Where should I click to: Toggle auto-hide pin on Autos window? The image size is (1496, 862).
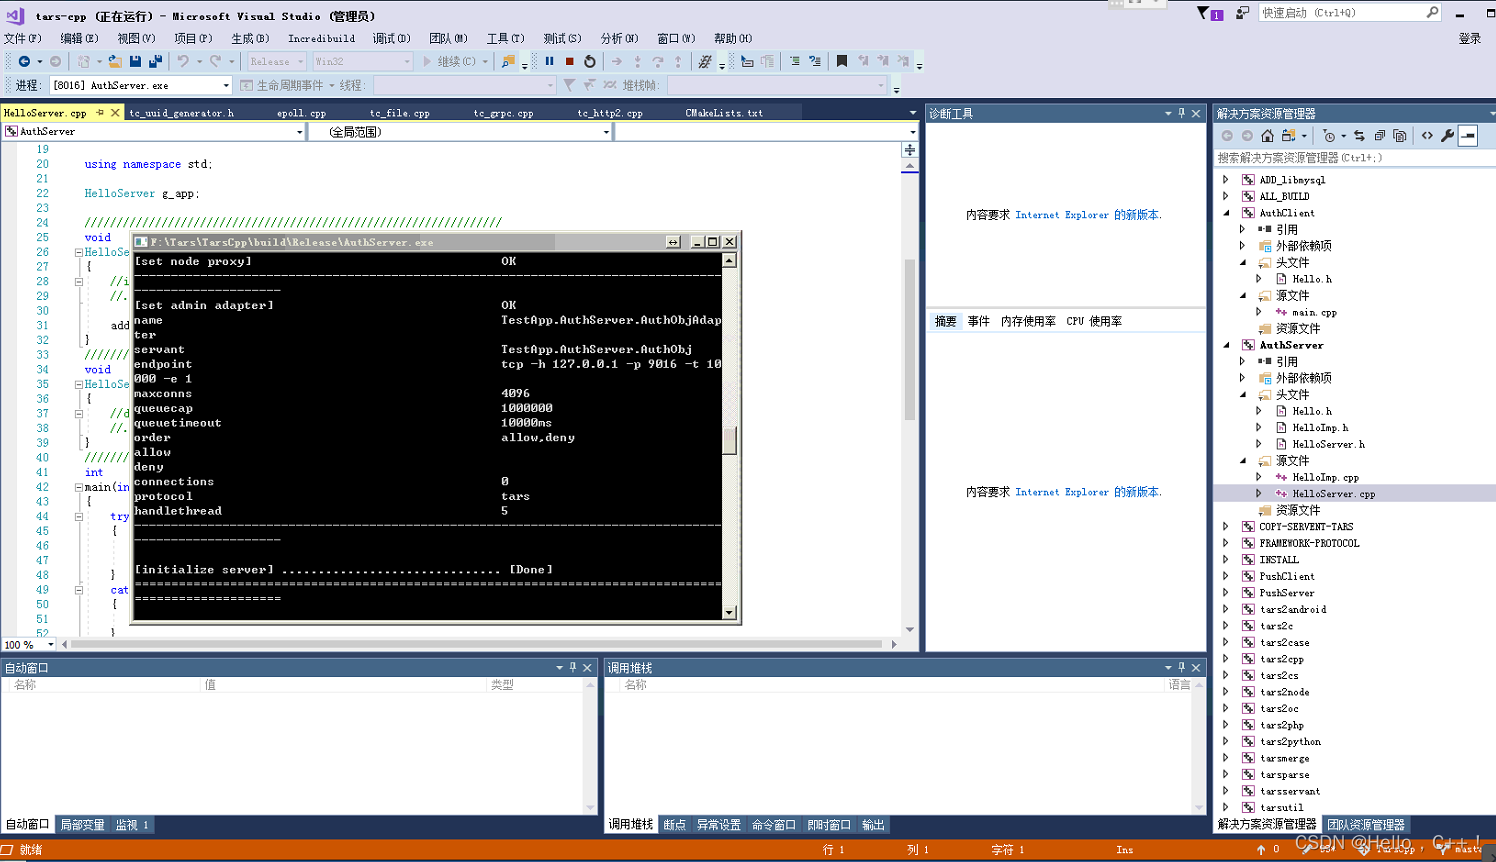click(x=573, y=667)
